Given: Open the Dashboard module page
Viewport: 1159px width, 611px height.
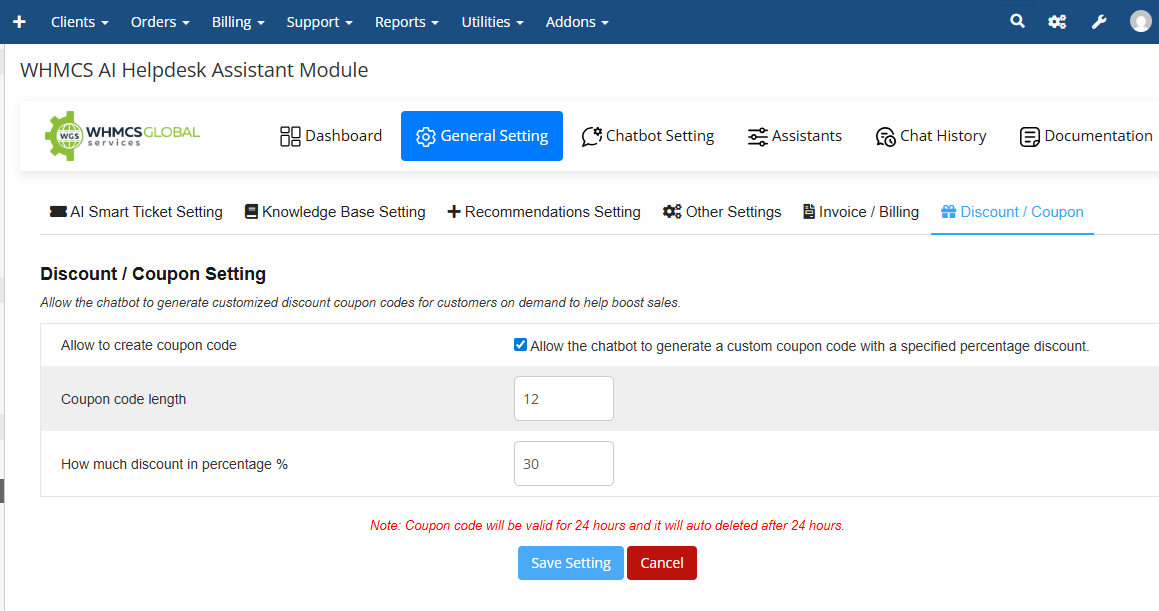Looking at the screenshot, I should point(331,136).
